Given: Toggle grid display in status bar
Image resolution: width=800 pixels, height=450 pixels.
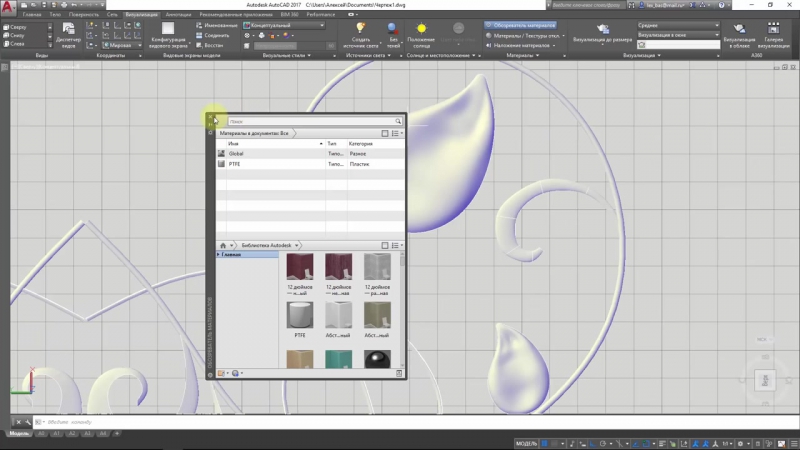Looking at the screenshot, I should [544, 443].
